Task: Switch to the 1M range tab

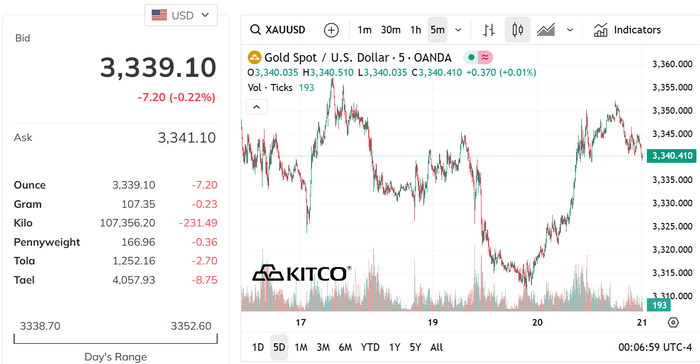Action: coord(301,347)
